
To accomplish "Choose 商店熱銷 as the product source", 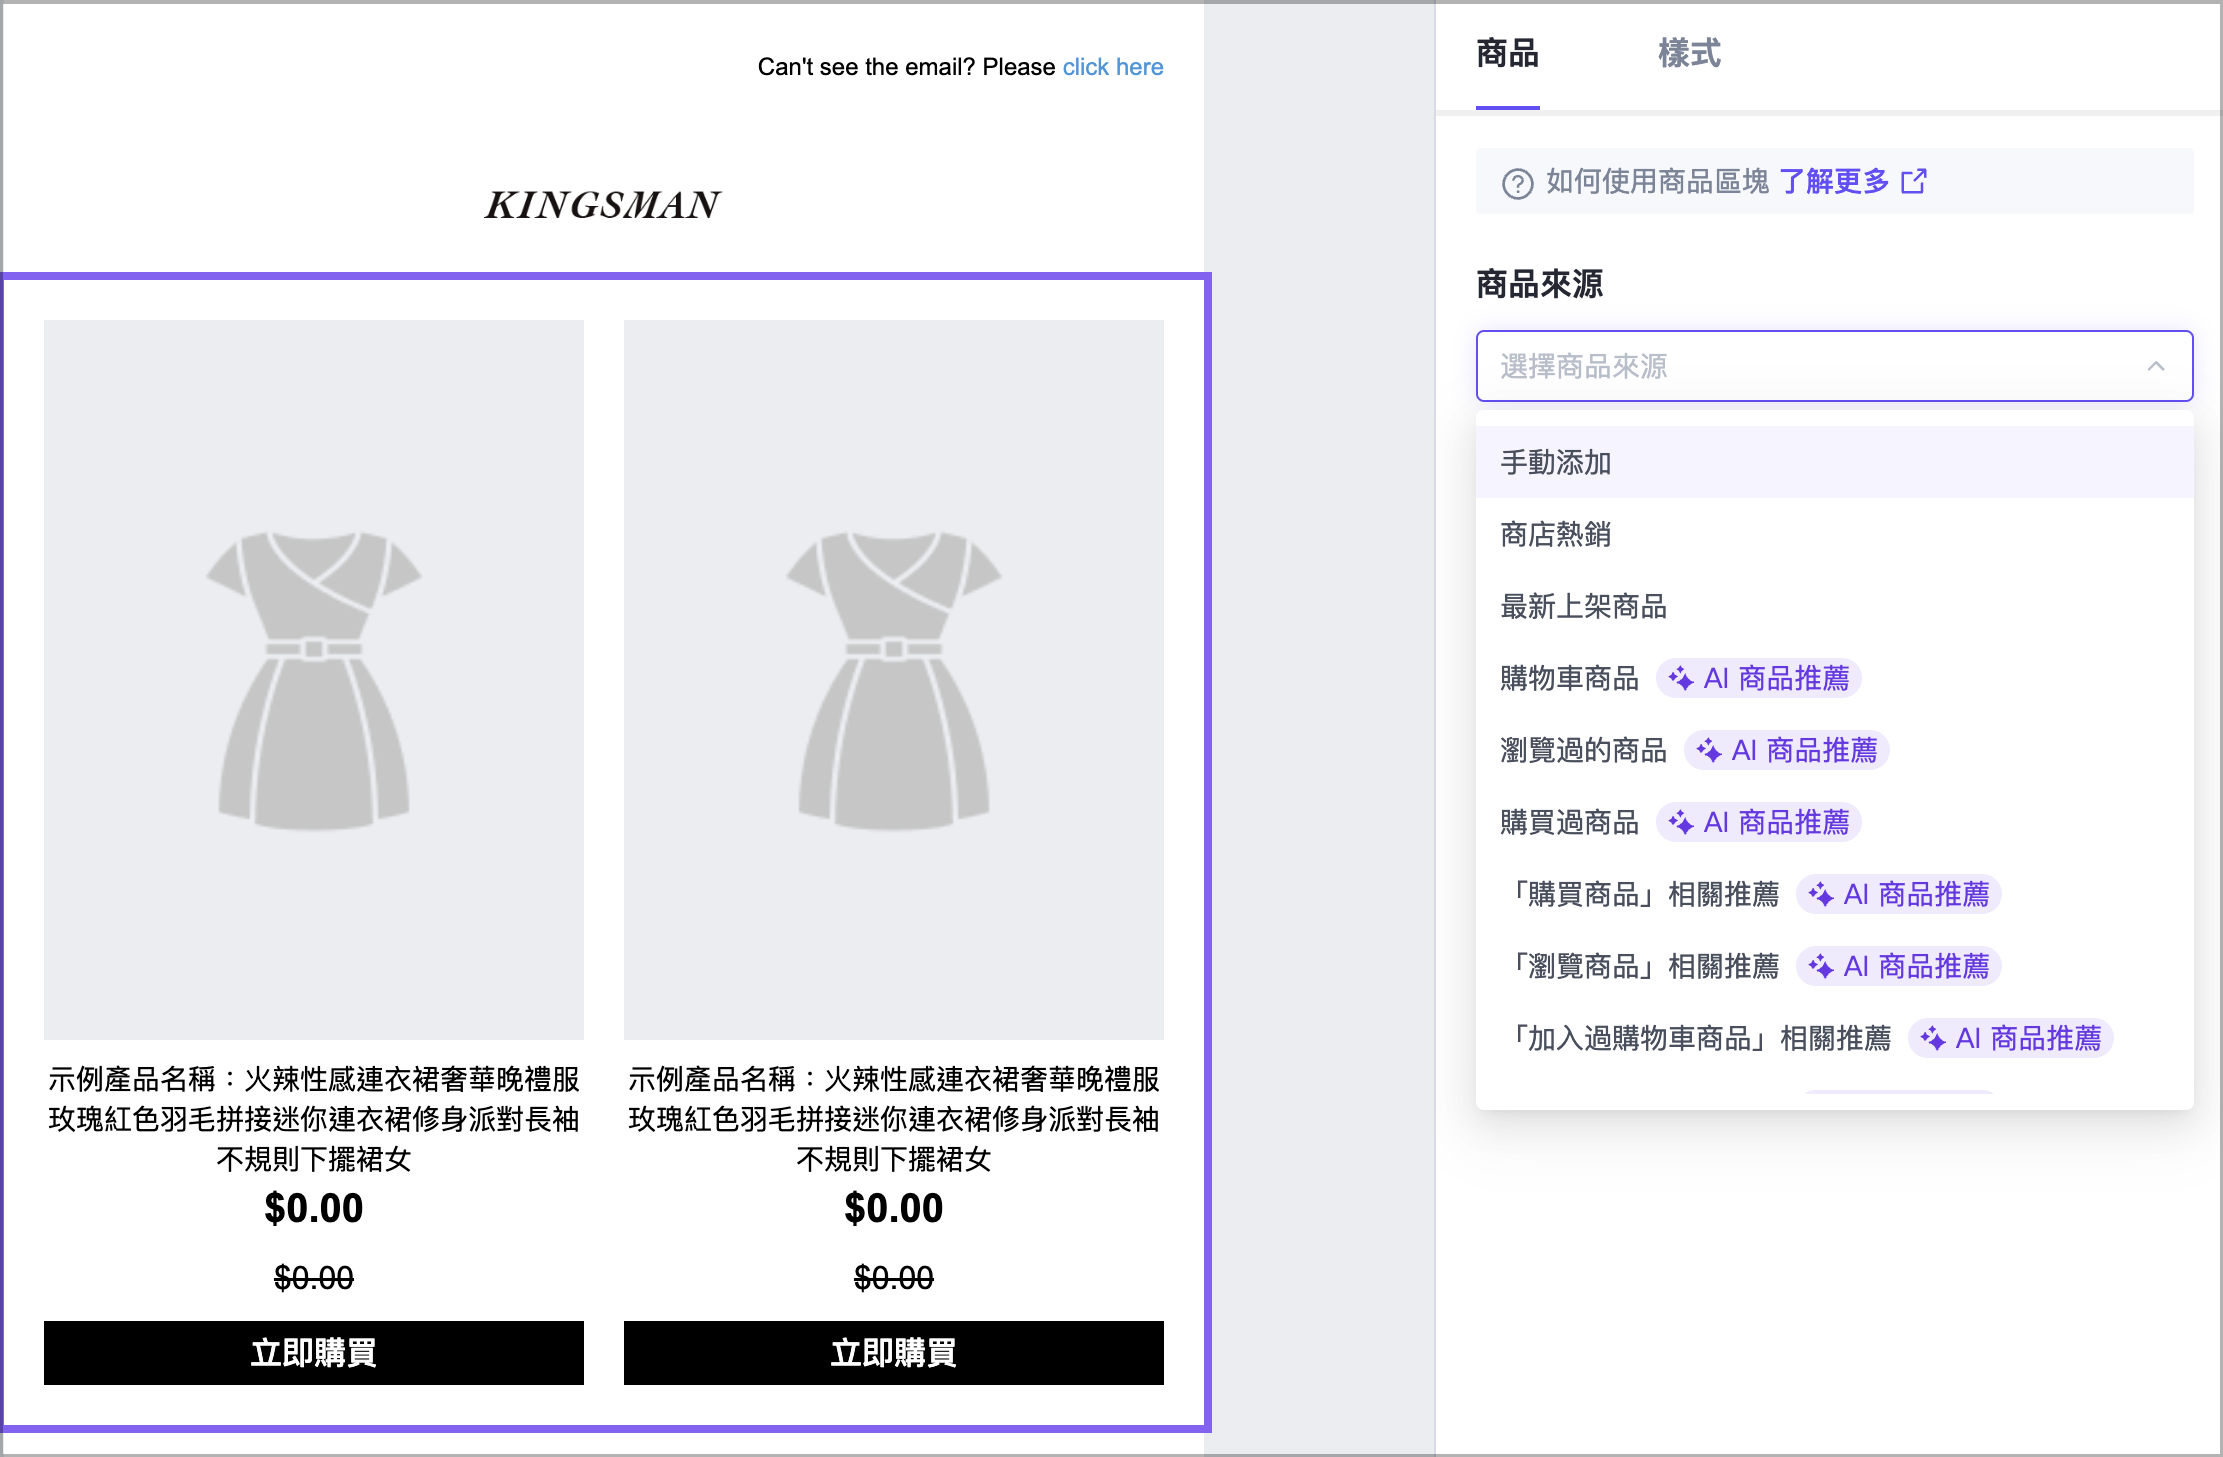I will click(x=1556, y=534).
